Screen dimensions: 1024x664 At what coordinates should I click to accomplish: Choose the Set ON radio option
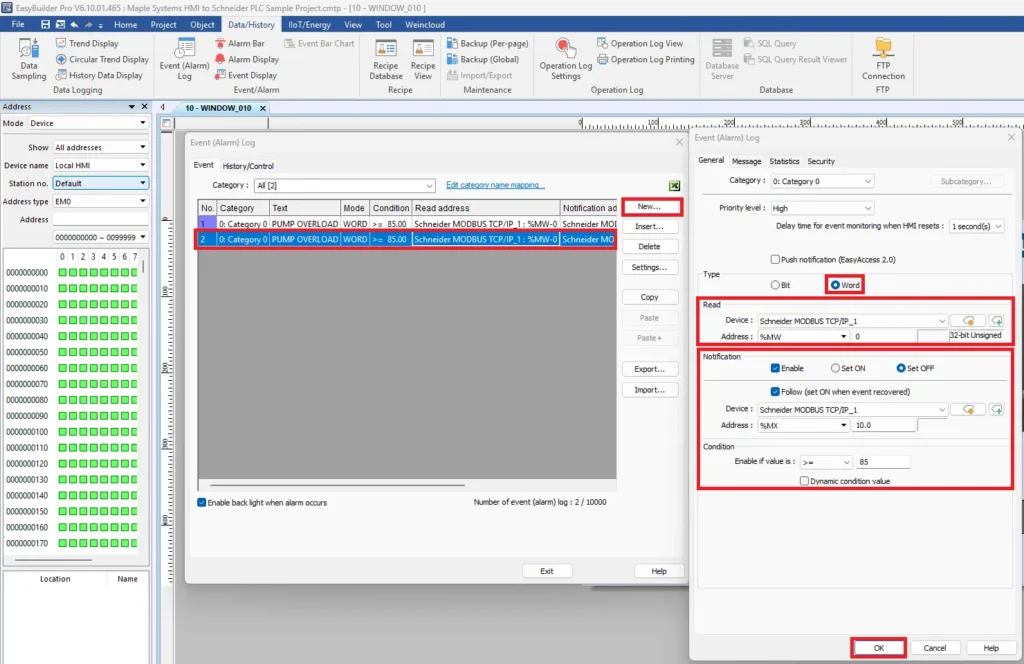[x=835, y=368]
